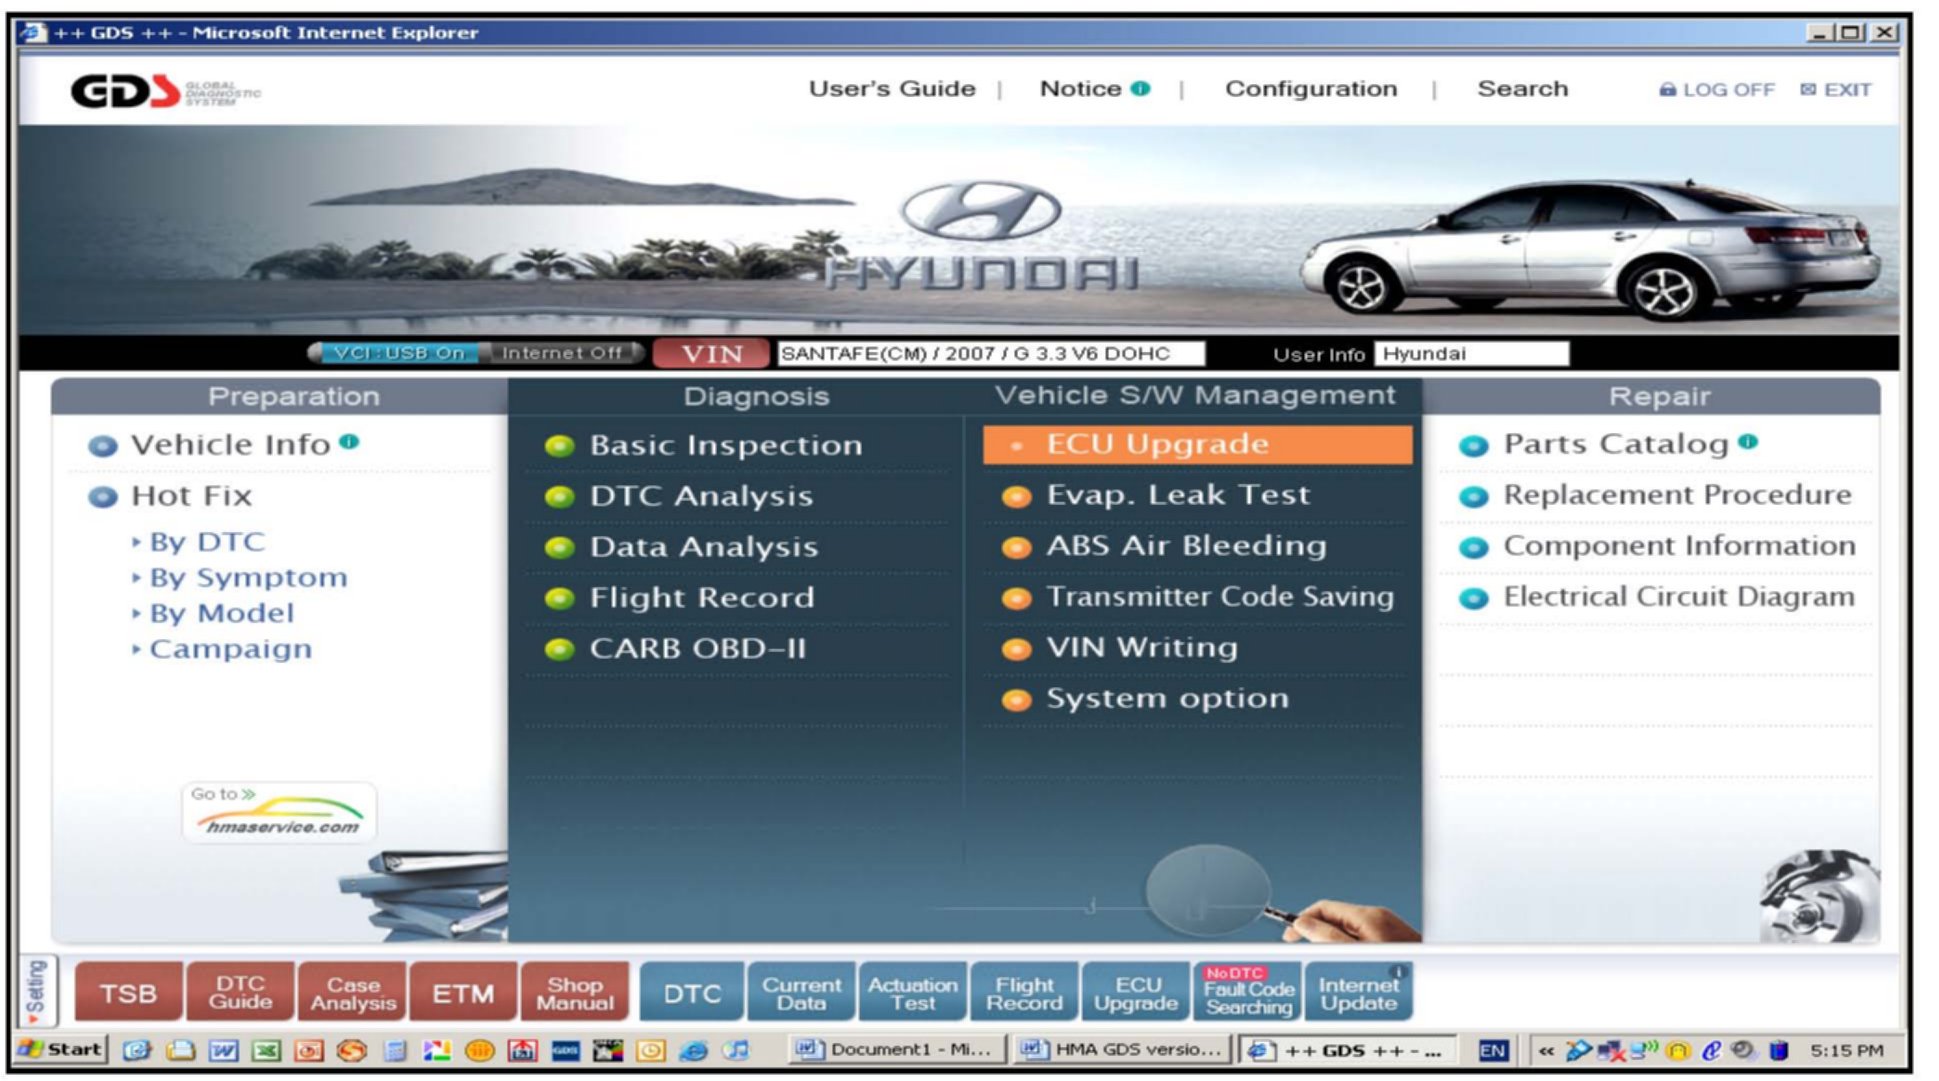Toggle the VCI USB On indicator
Image resolution: width=1939 pixels, height=1081 pixels.
[397, 353]
